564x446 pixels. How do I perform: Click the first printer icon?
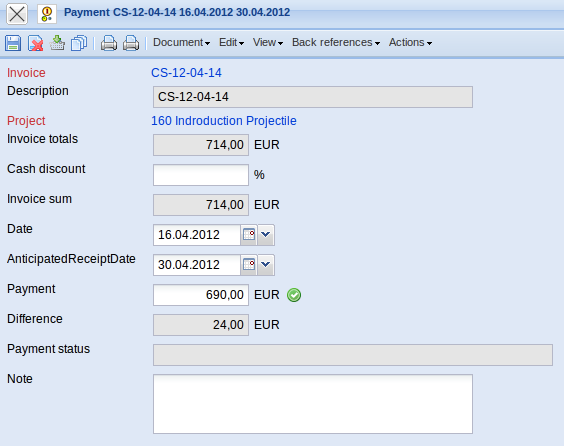[x=109, y=43]
